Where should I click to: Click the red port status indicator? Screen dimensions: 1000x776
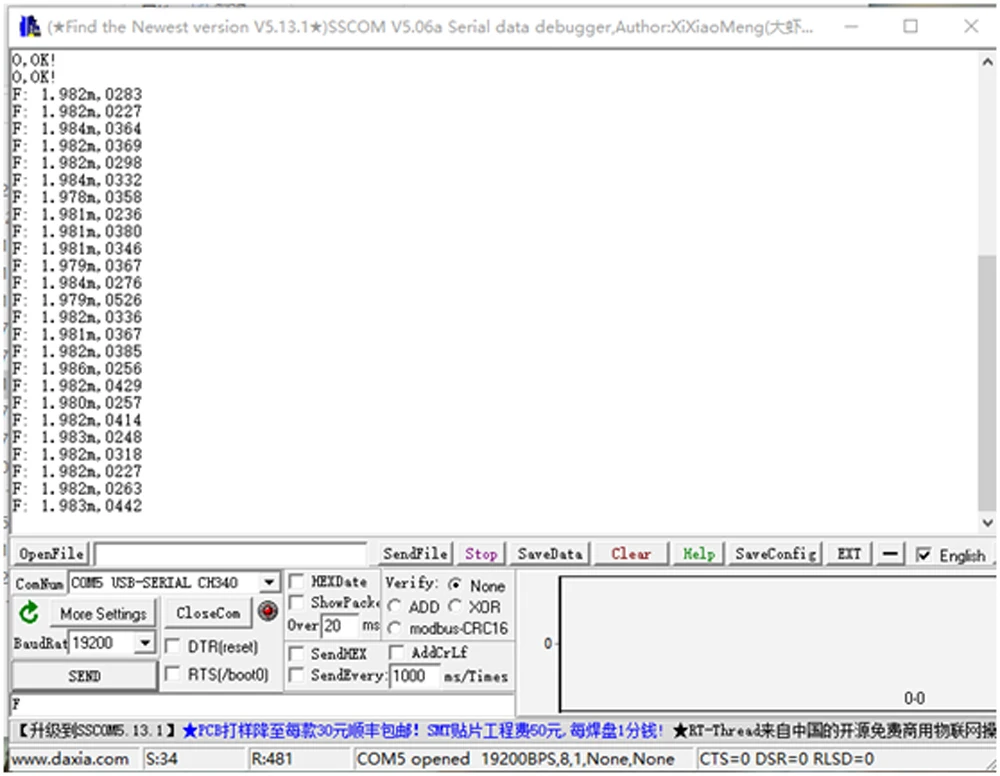[x=268, y=611]
